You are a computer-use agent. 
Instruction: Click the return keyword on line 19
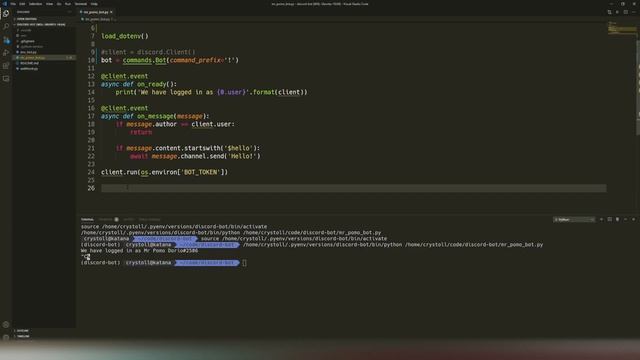point(141,132)
